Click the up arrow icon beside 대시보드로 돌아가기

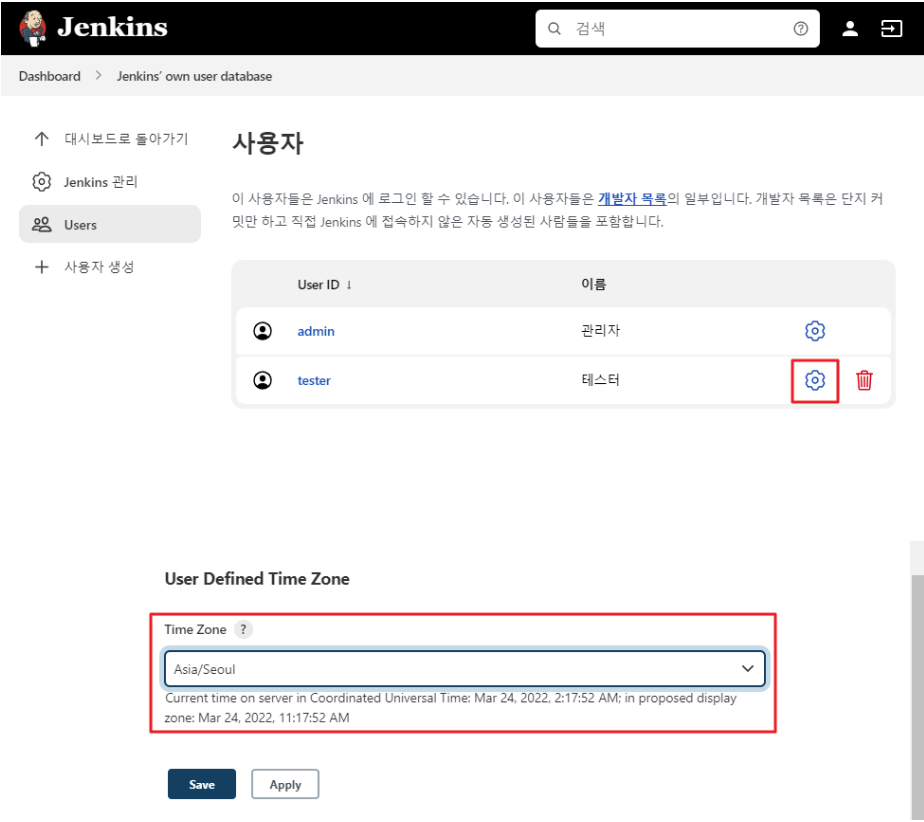tap(41, 139)
